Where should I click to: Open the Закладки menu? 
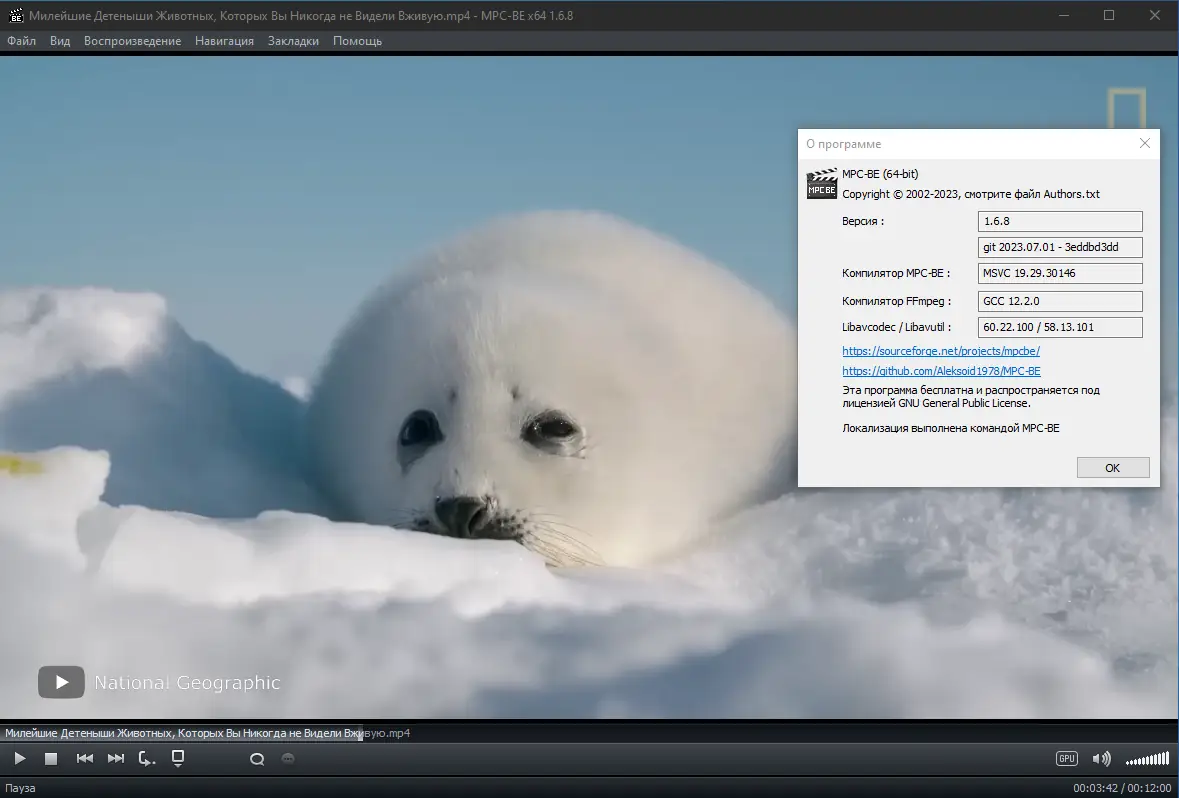[x=293, y=41]
